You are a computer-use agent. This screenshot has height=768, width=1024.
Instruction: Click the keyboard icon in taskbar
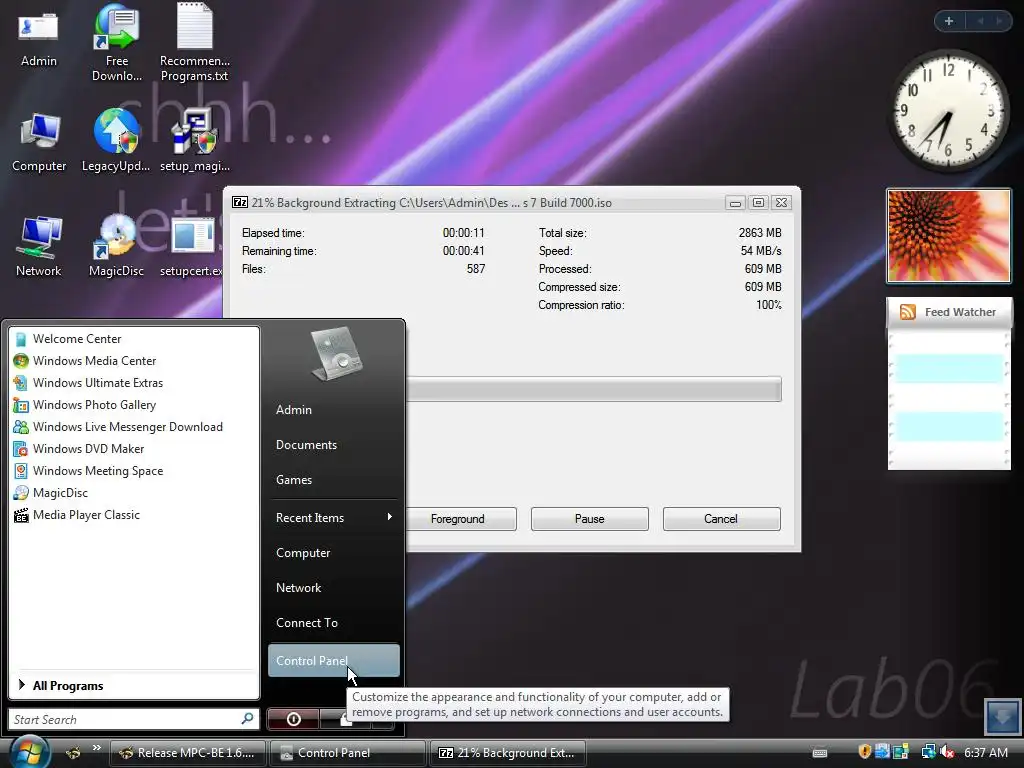tap(820, 753)
